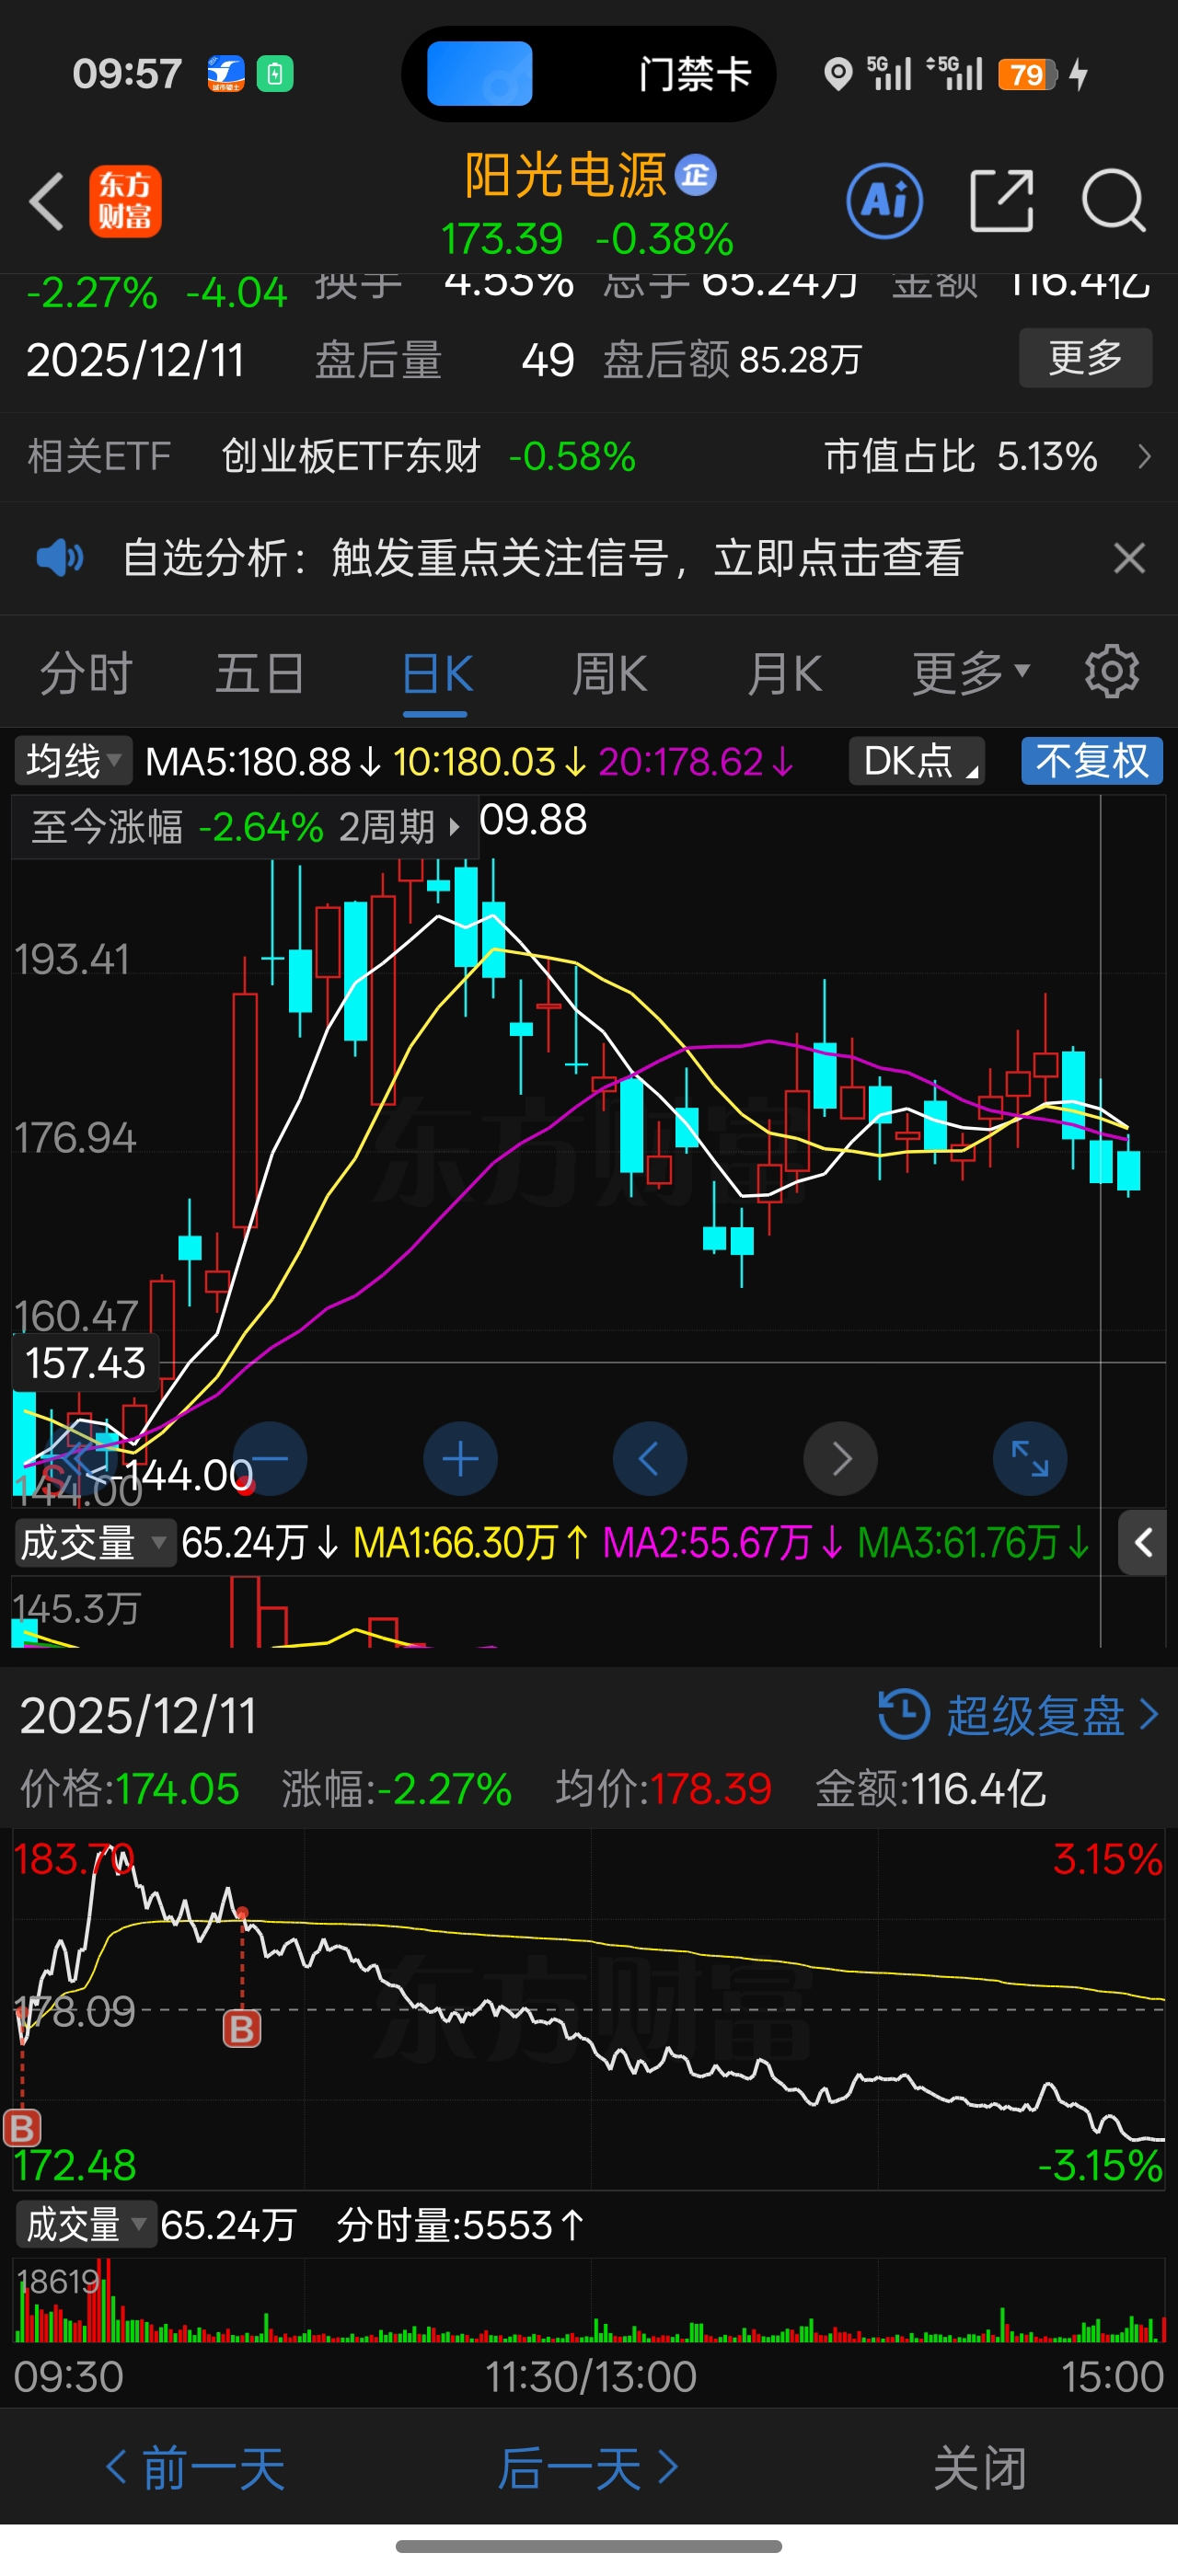Open the 均线 indicator dropdown
1178x2576 pixels.
(x=73, y=762)
